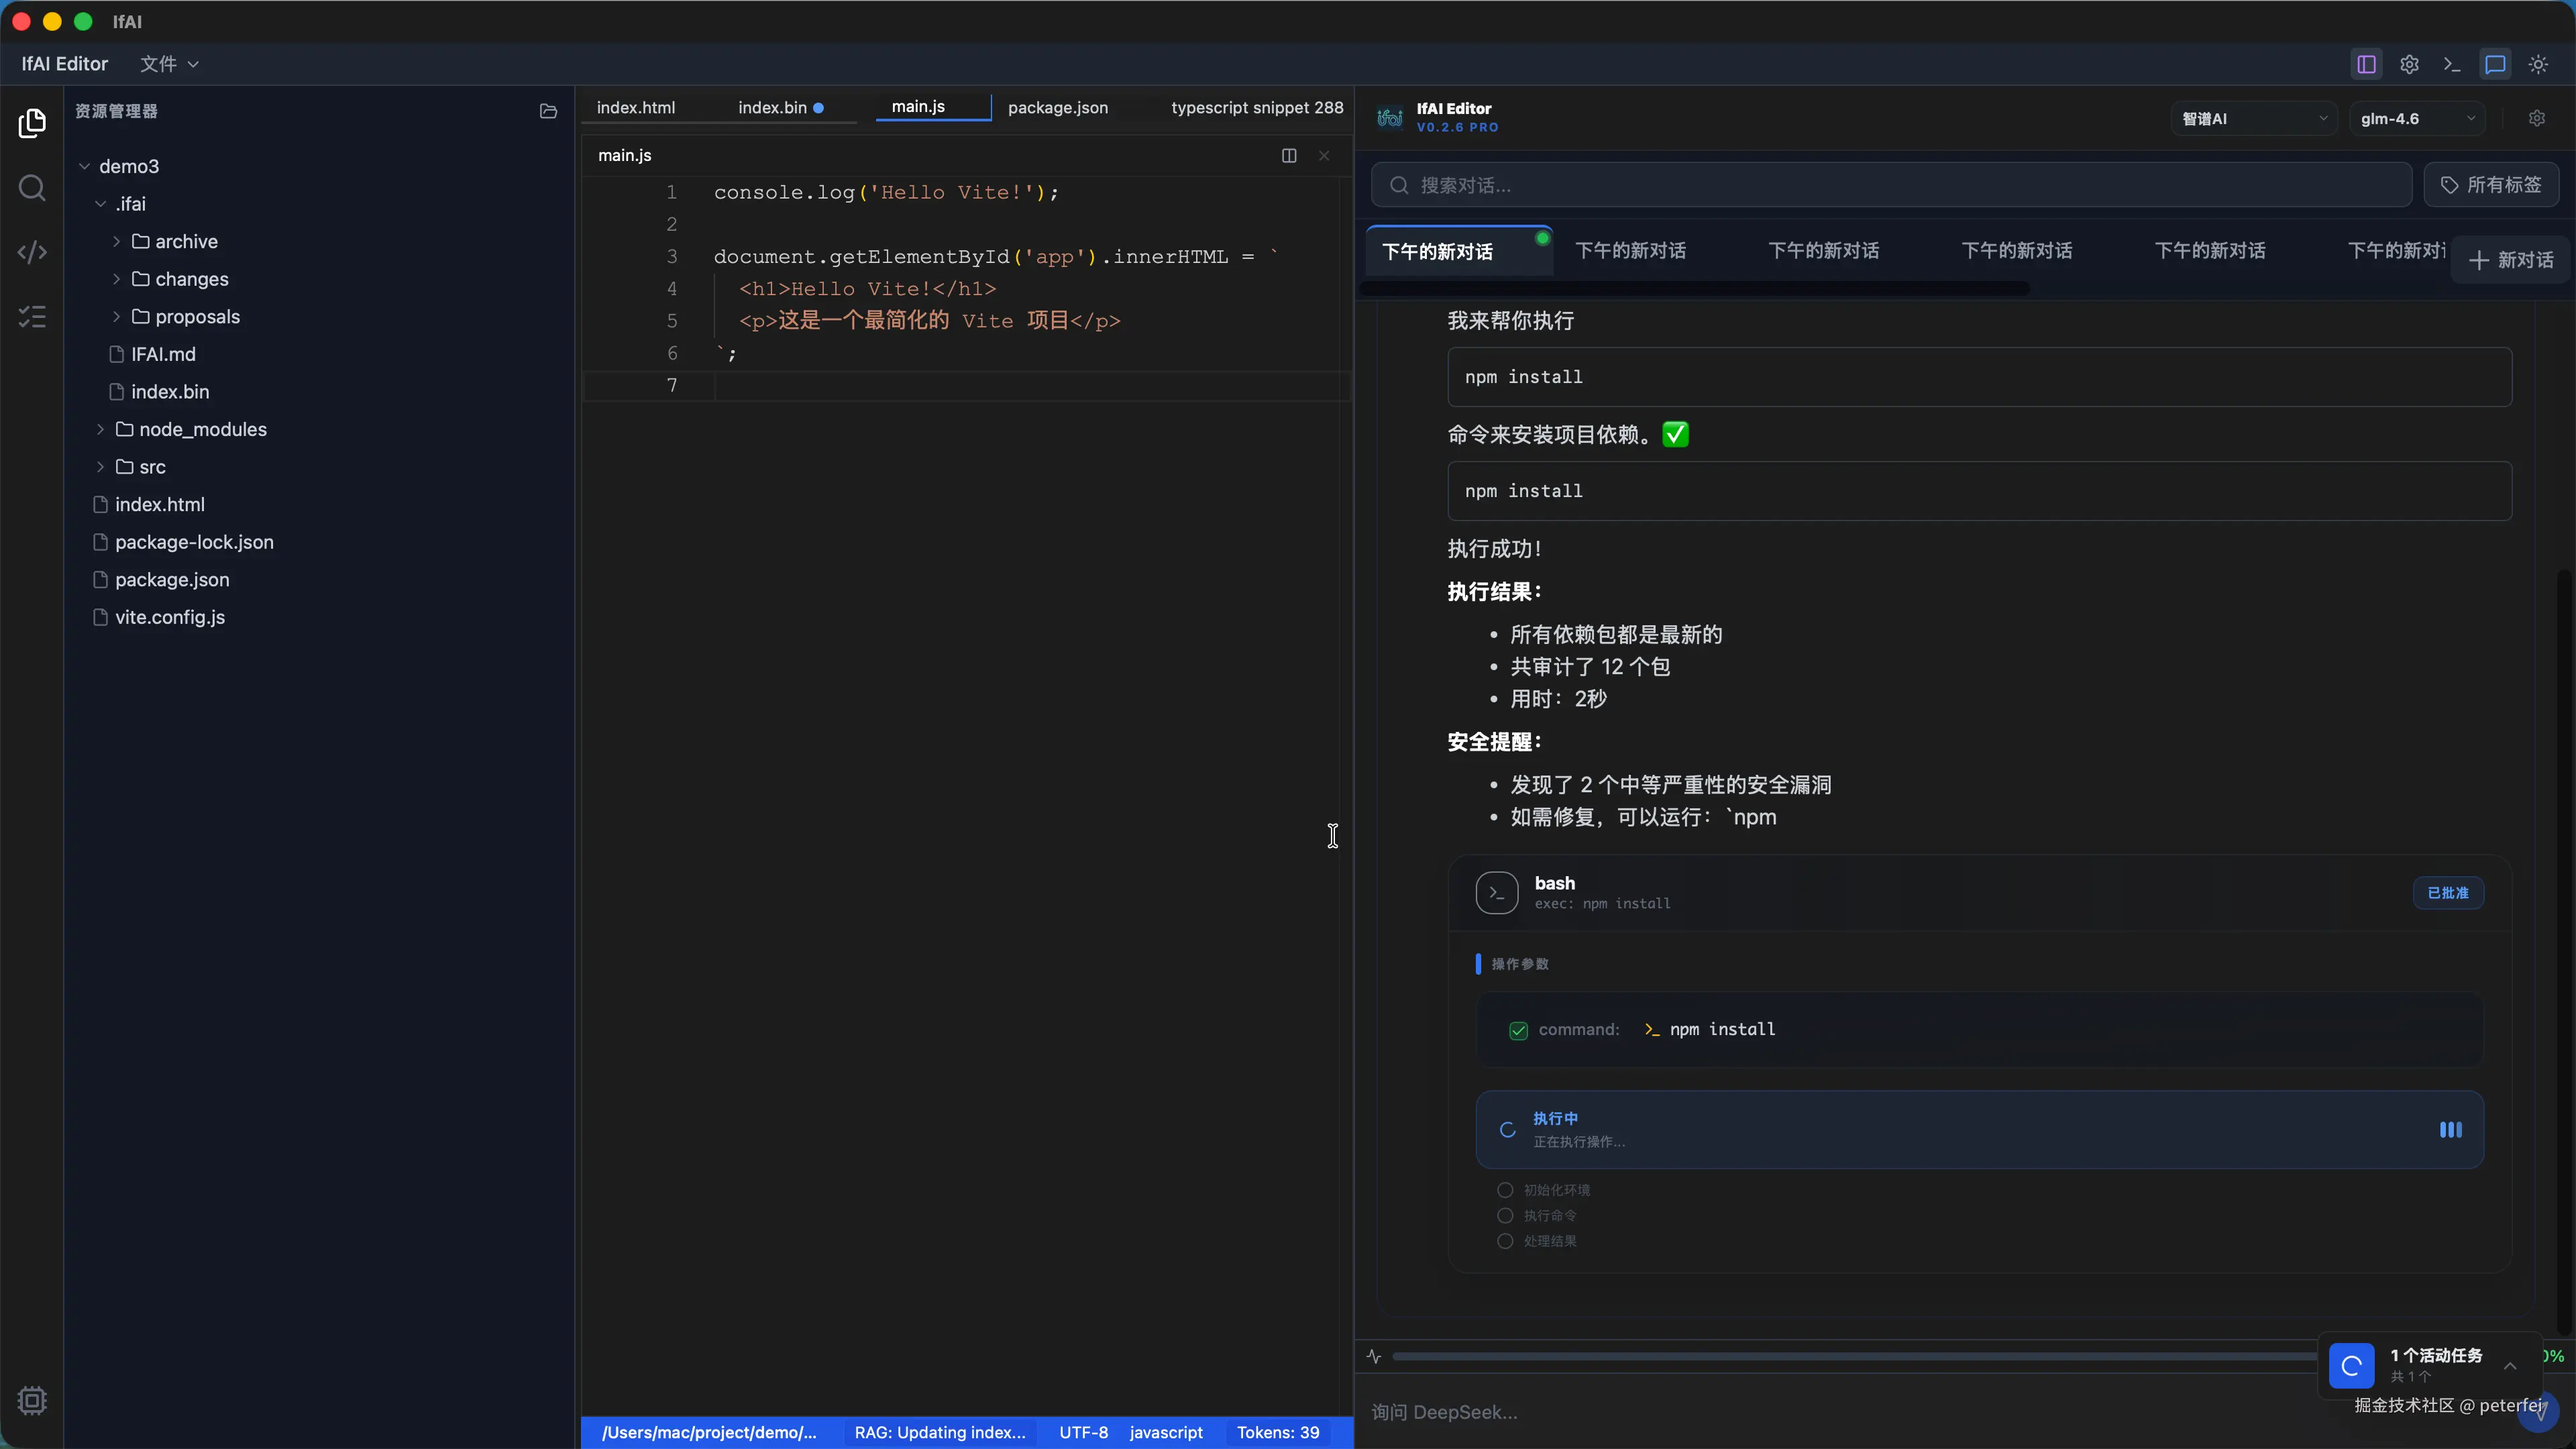This screenshot has height=1449, width=2576.
Task: Open the integrated terminal from the top toolbar
Action: pyautogui.click(x=2452, y=64)
